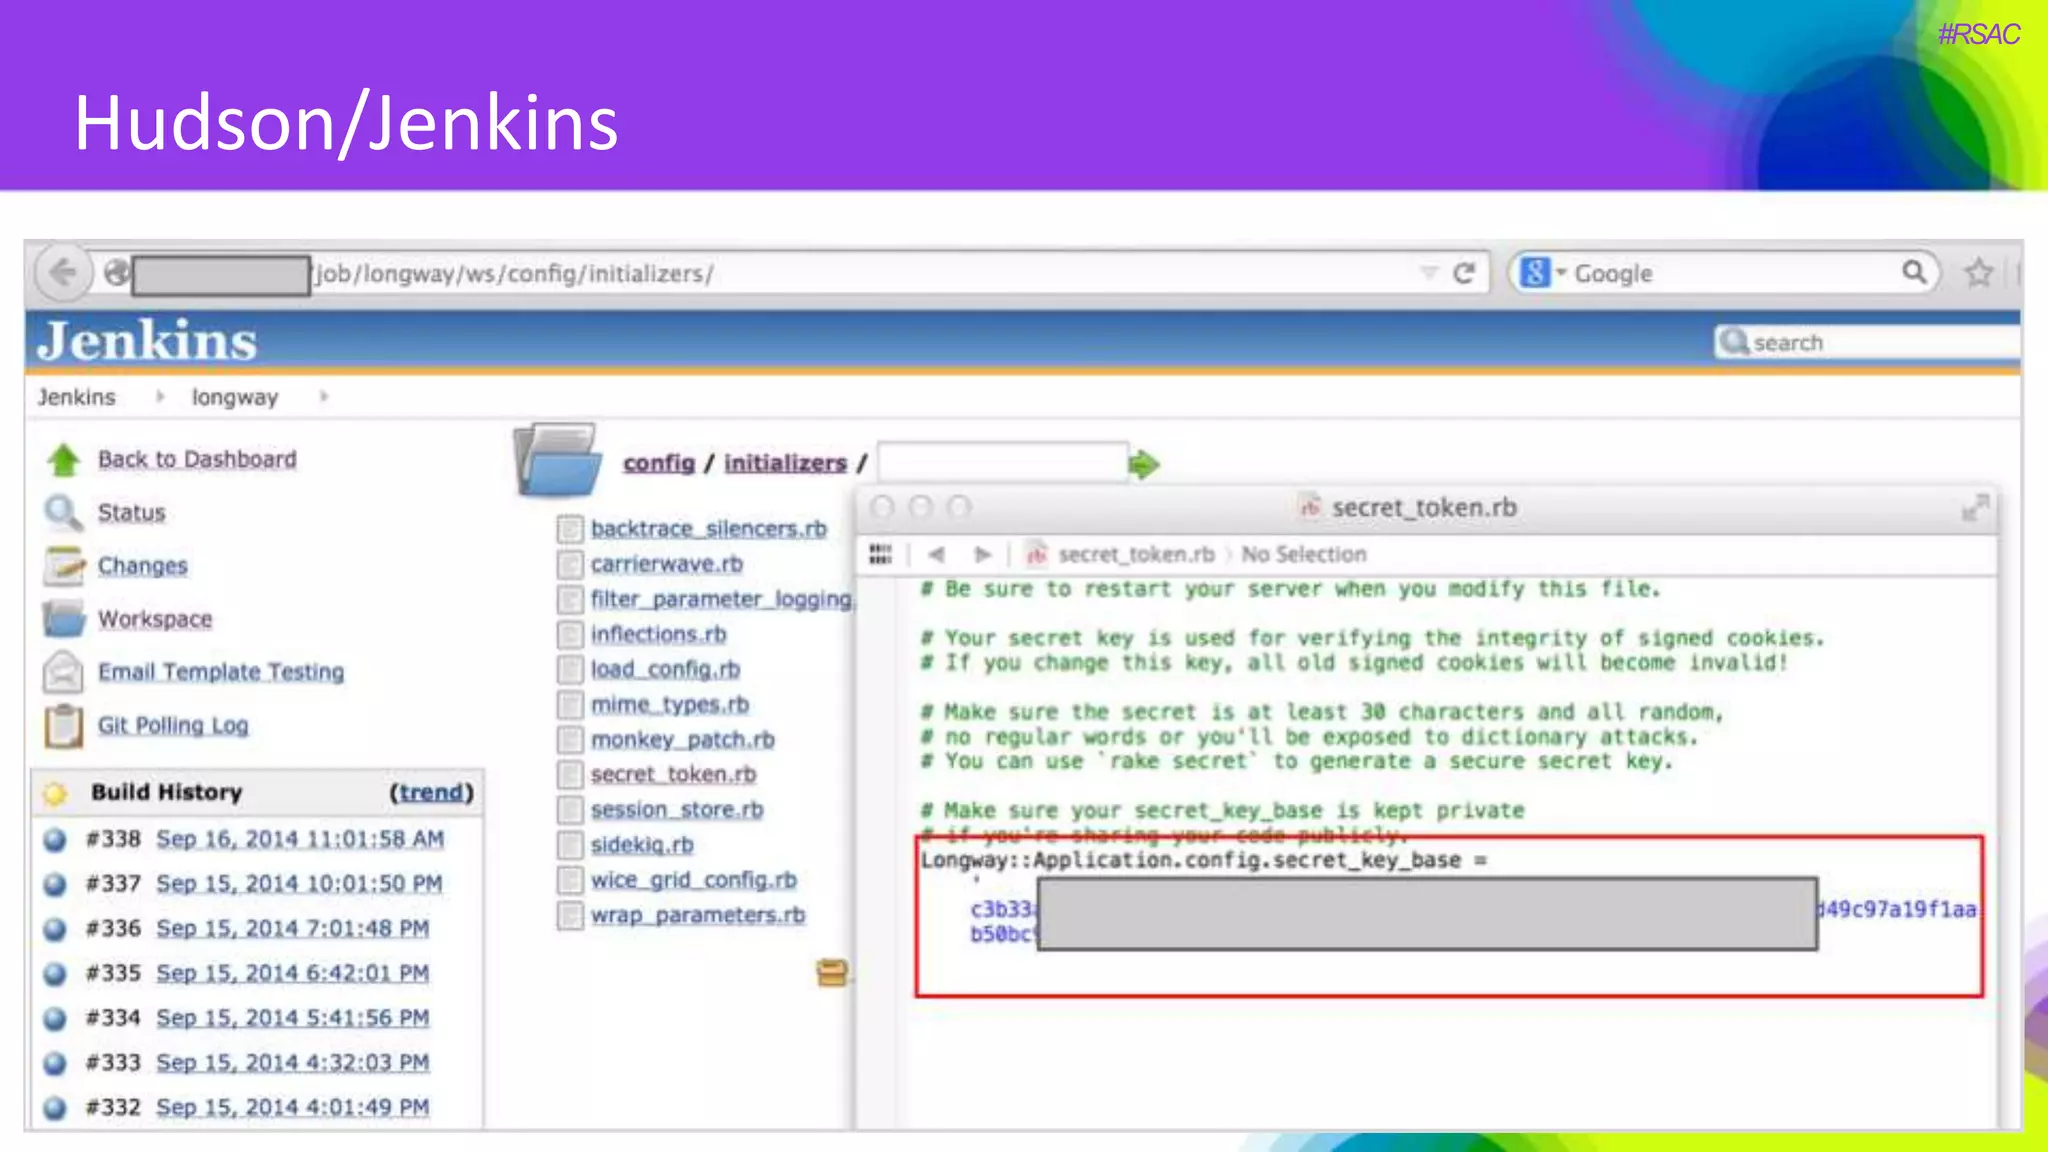Navigate to config path link

(x=658, y=463)
